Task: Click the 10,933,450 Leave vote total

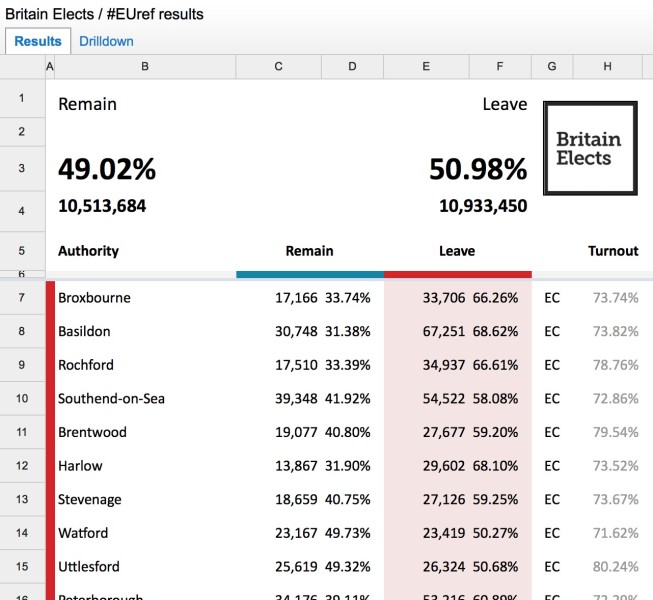Action: pyautogui.click(x=483, y=206)
